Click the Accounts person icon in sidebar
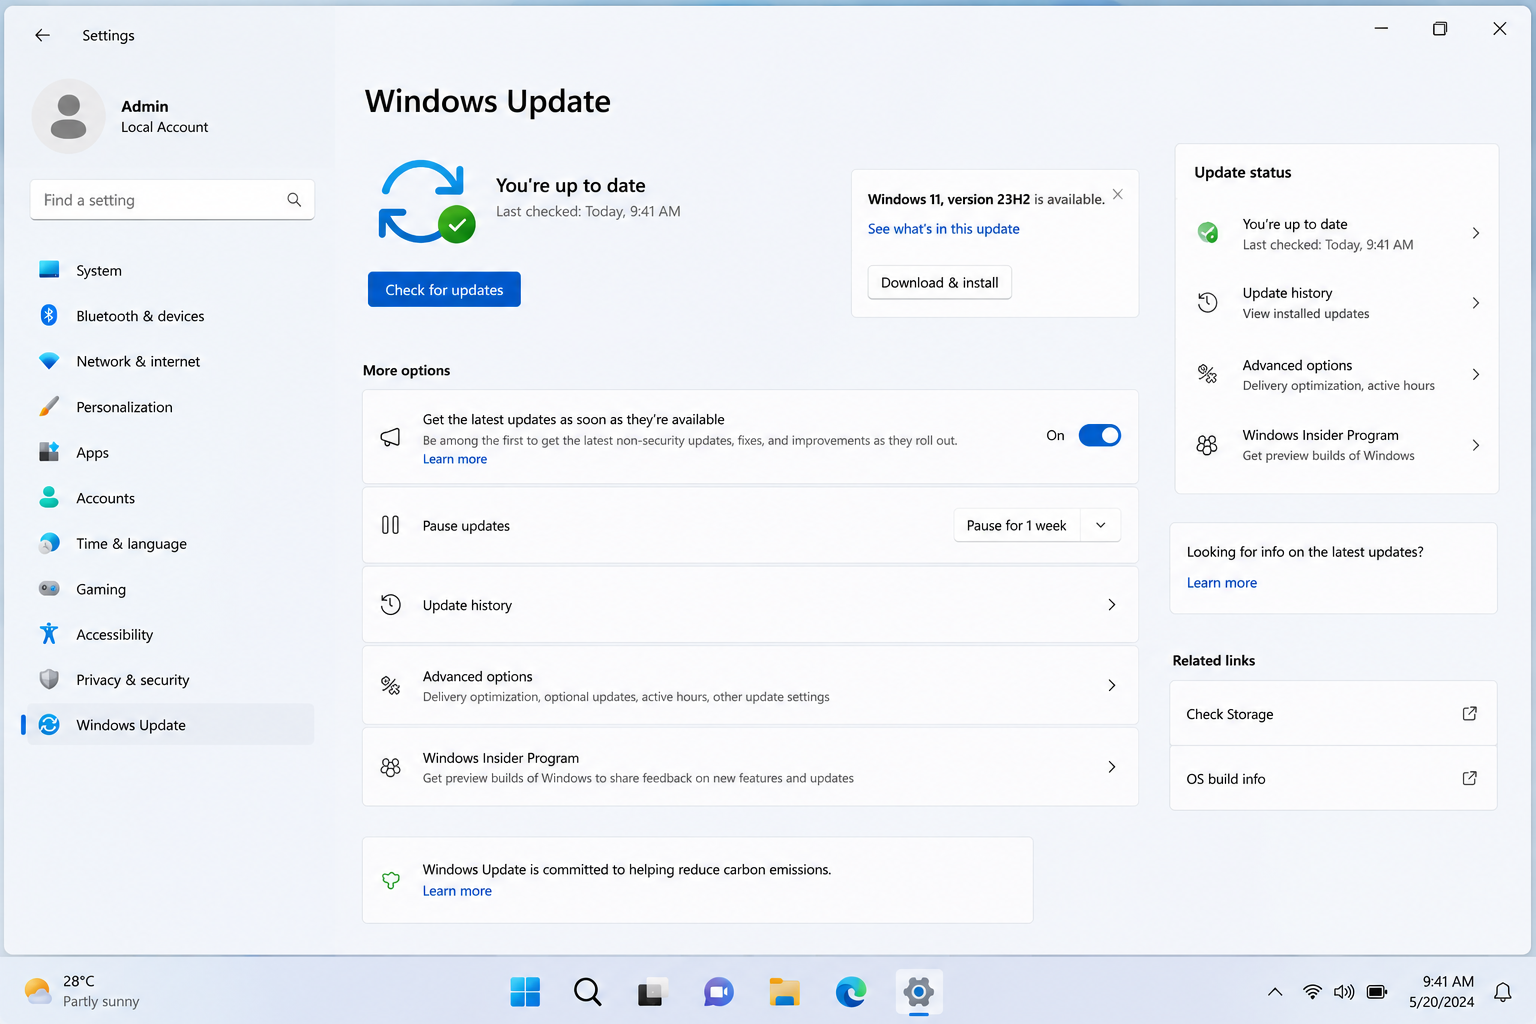This screenshot has height=1024, width=1536. coord(49,498)
